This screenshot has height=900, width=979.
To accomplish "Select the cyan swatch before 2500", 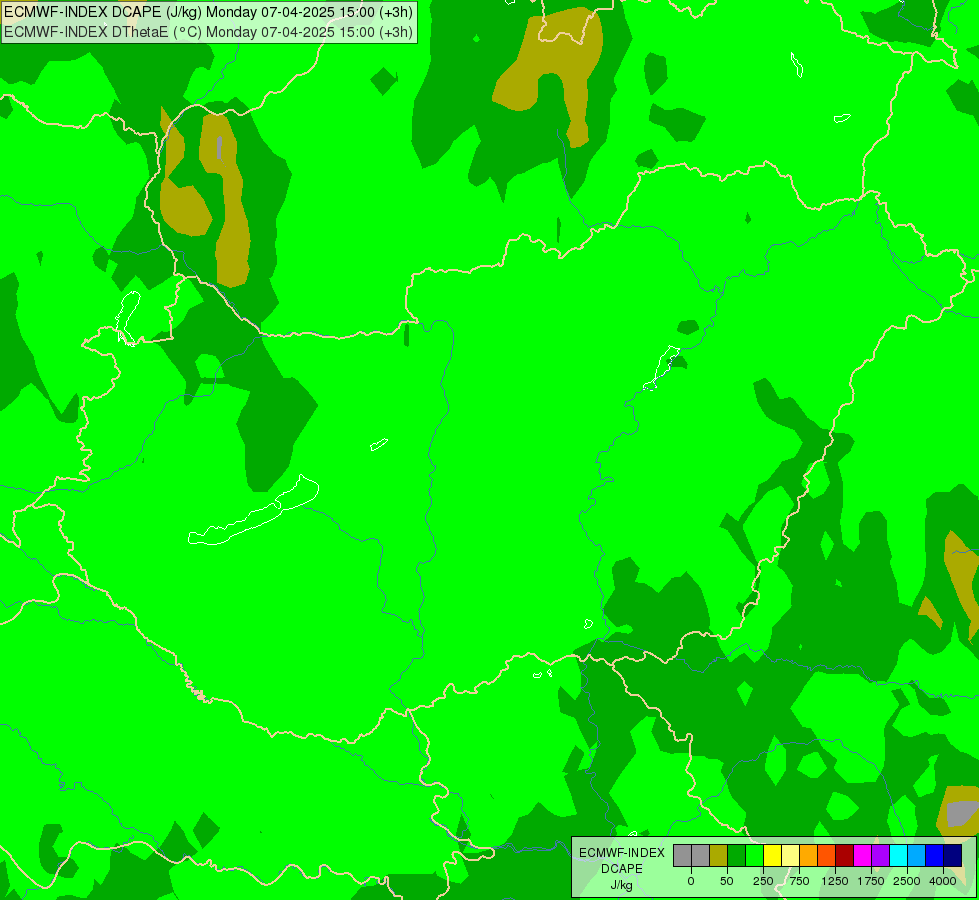I will [898, 855].
